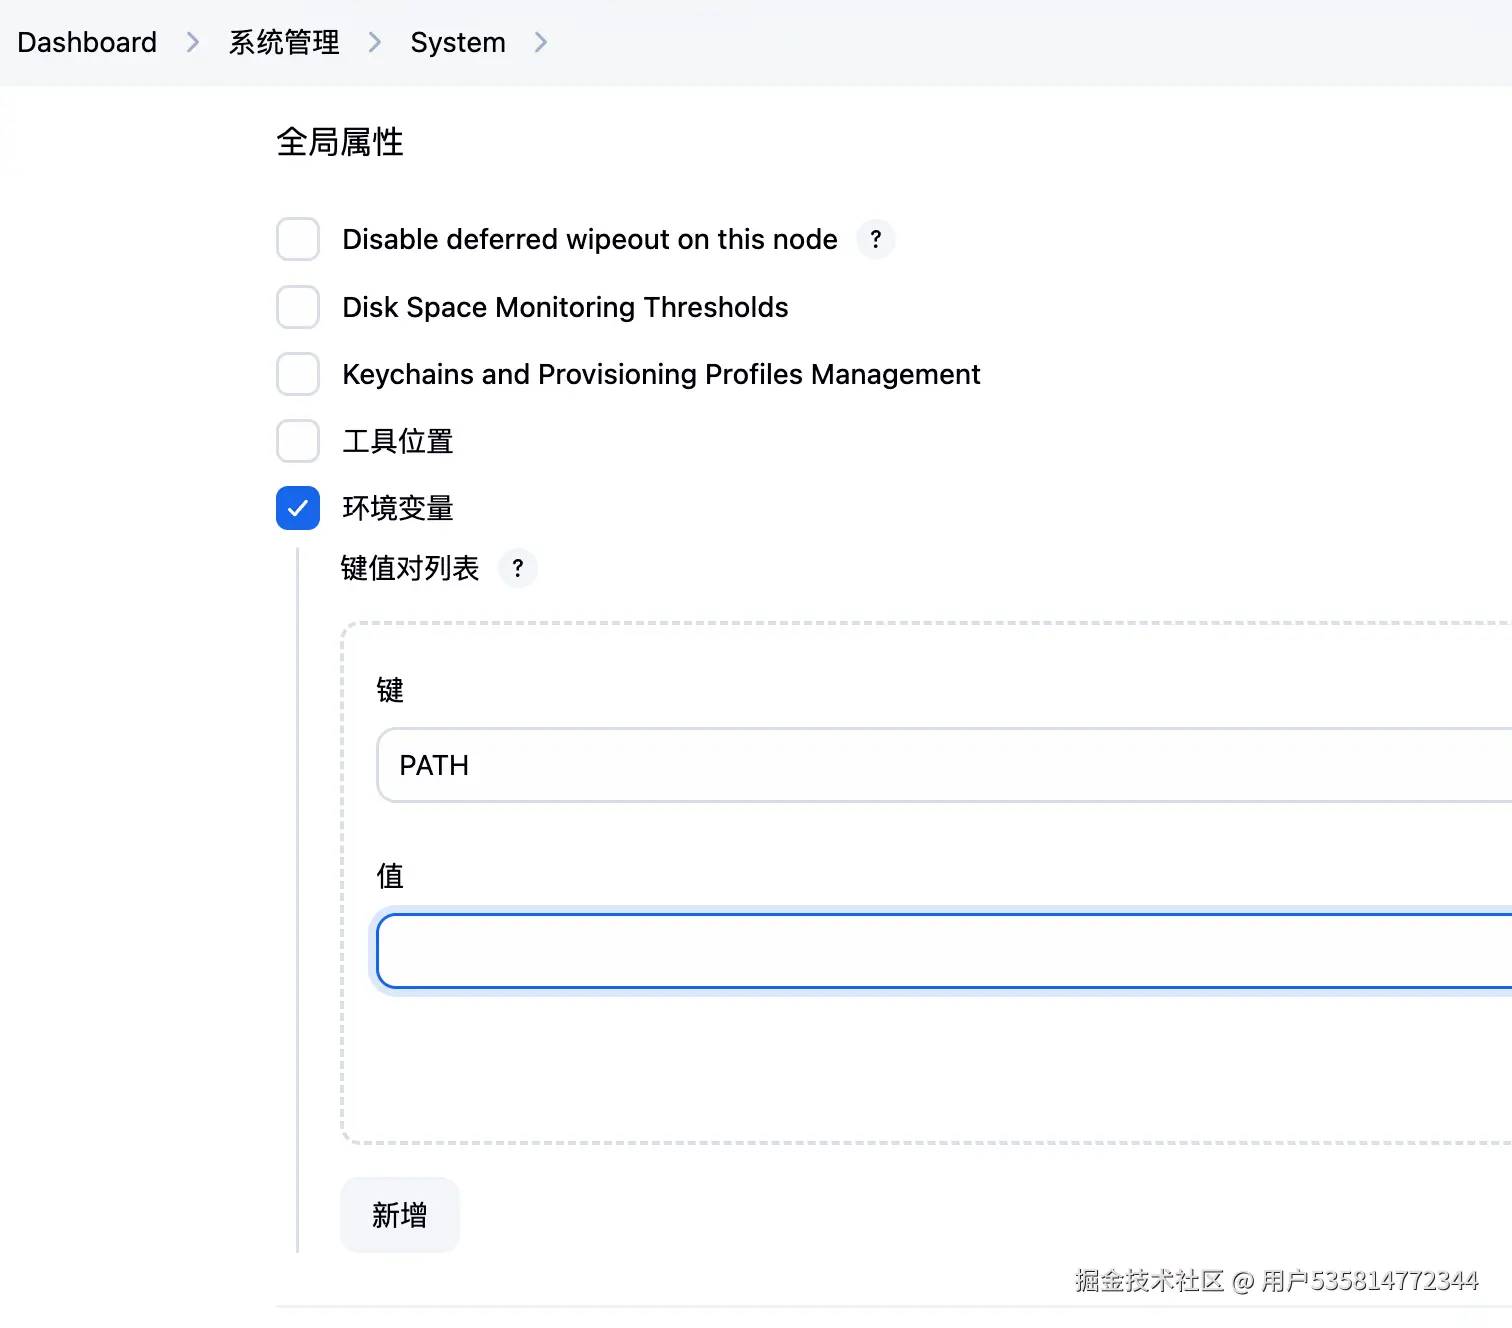
Task: Click the 工具位置 label text
Action: click(x=398, y=441)
